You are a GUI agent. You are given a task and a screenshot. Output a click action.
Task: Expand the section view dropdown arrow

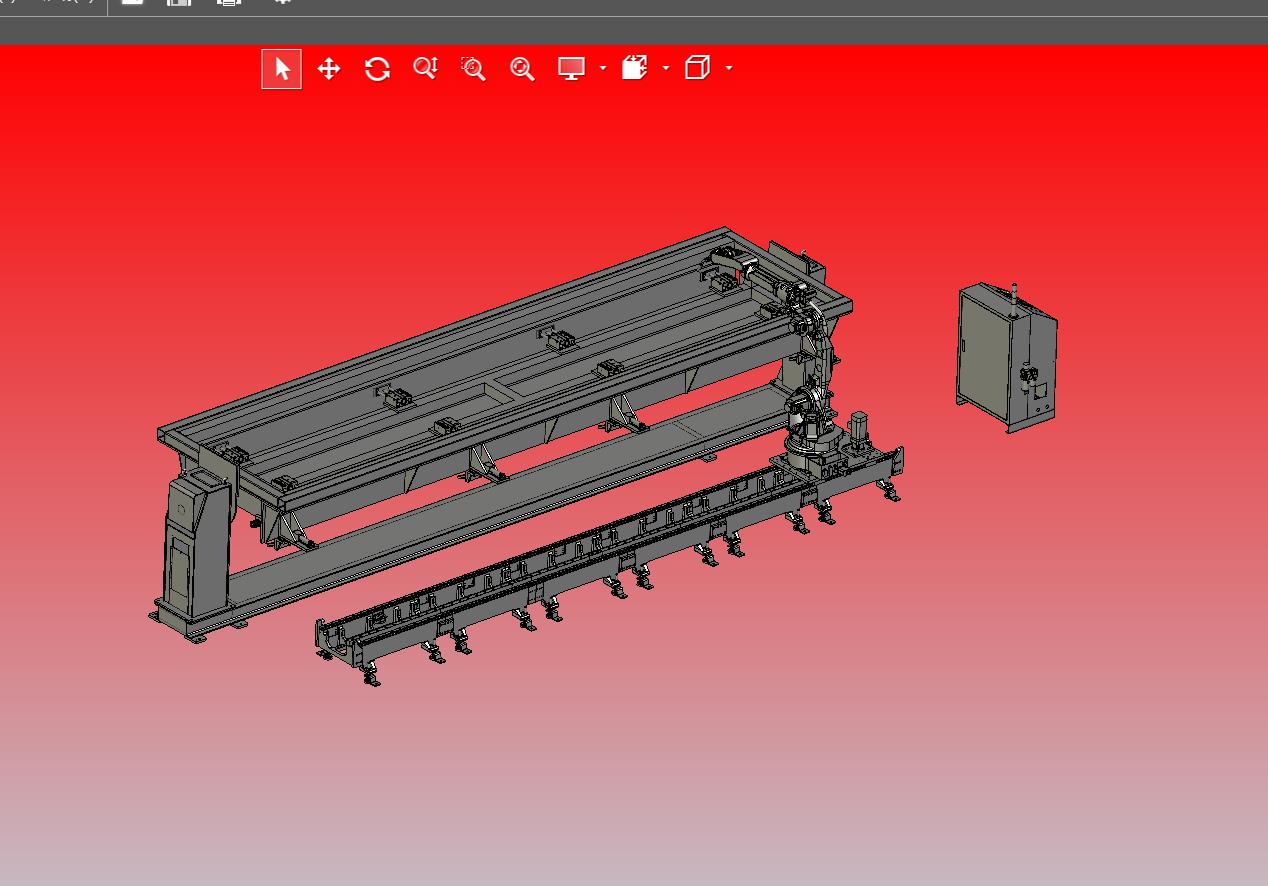coord(666,68)
